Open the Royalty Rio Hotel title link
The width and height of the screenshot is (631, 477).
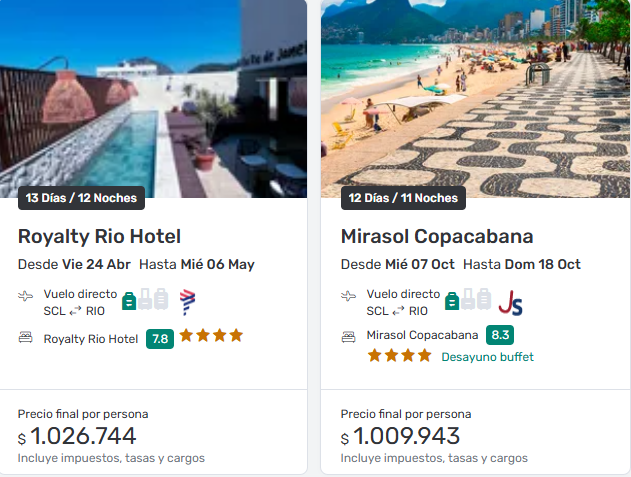point(99,237)
